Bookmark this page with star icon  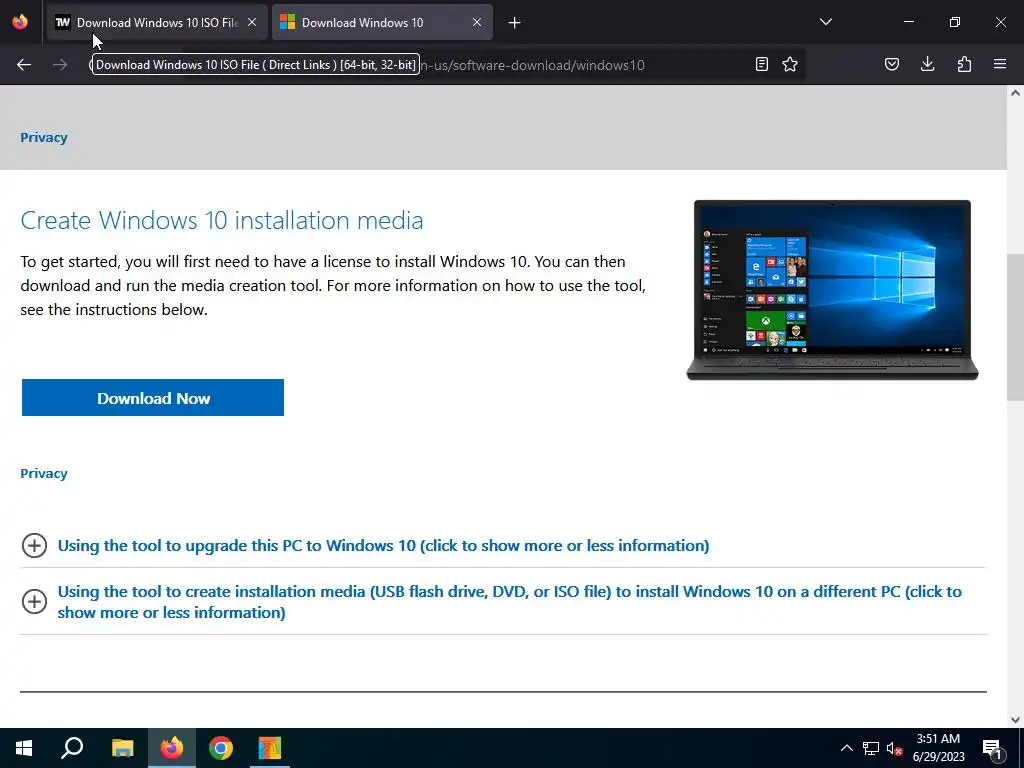click(790, 64)
